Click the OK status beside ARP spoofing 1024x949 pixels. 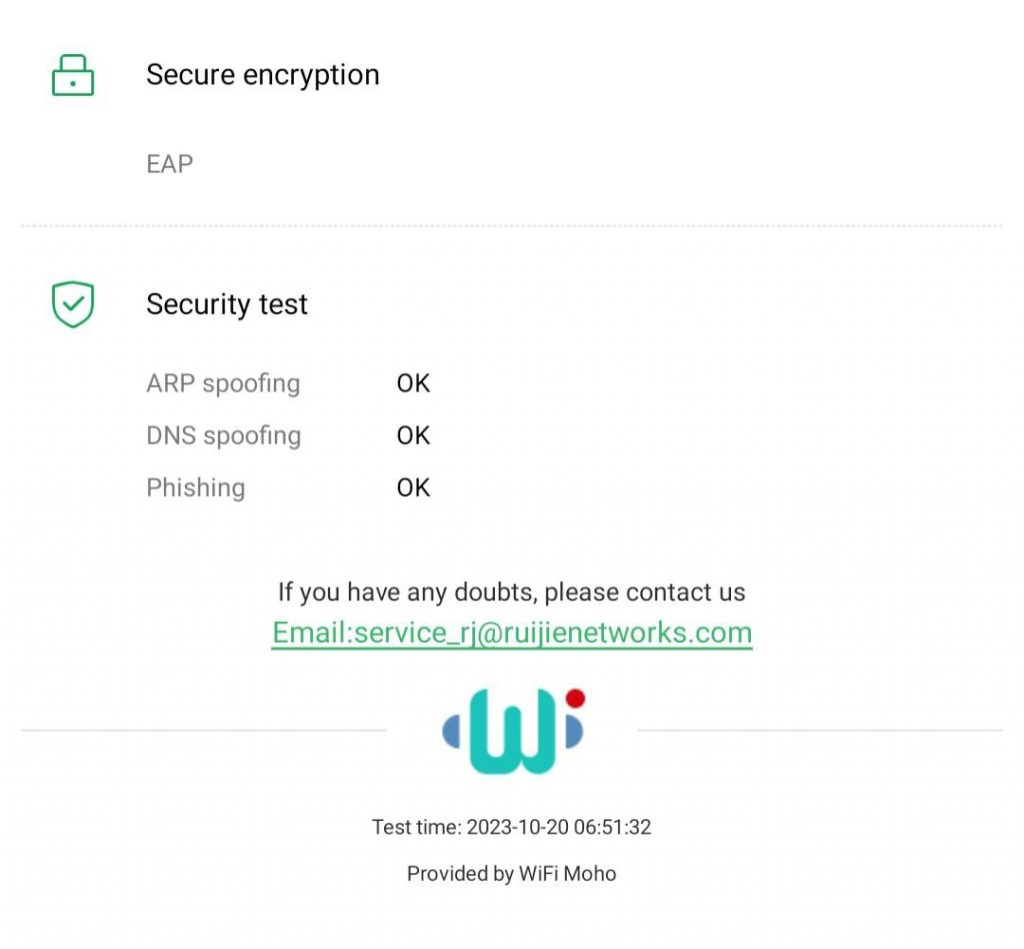pos(413,383)
